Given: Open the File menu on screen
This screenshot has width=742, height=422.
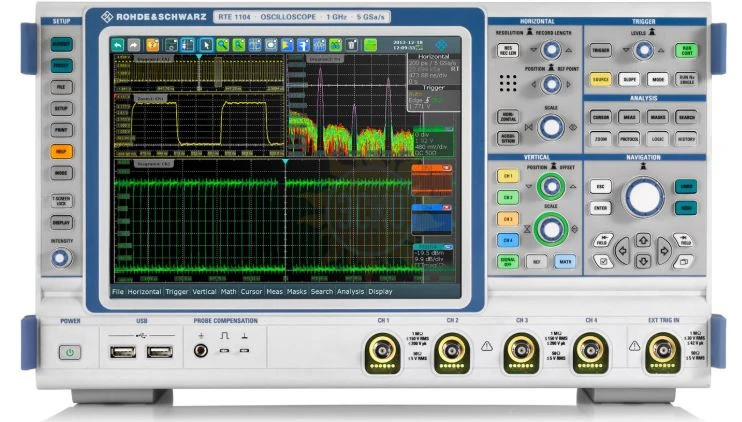Looking at the screenshot, I should [x=118, y=291].
